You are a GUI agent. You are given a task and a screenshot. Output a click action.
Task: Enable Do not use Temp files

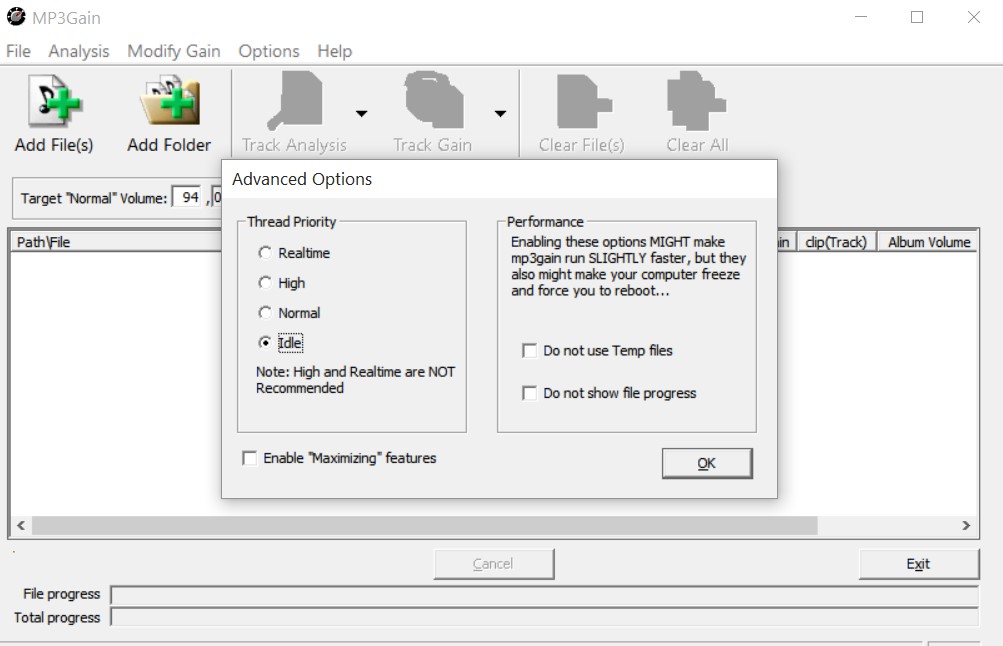528,350
